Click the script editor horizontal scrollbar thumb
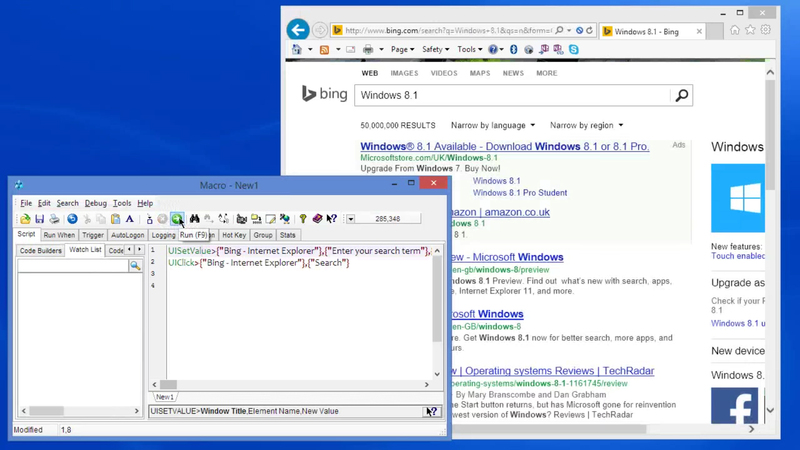Screen dimensions: 800x450 (168, 385)
